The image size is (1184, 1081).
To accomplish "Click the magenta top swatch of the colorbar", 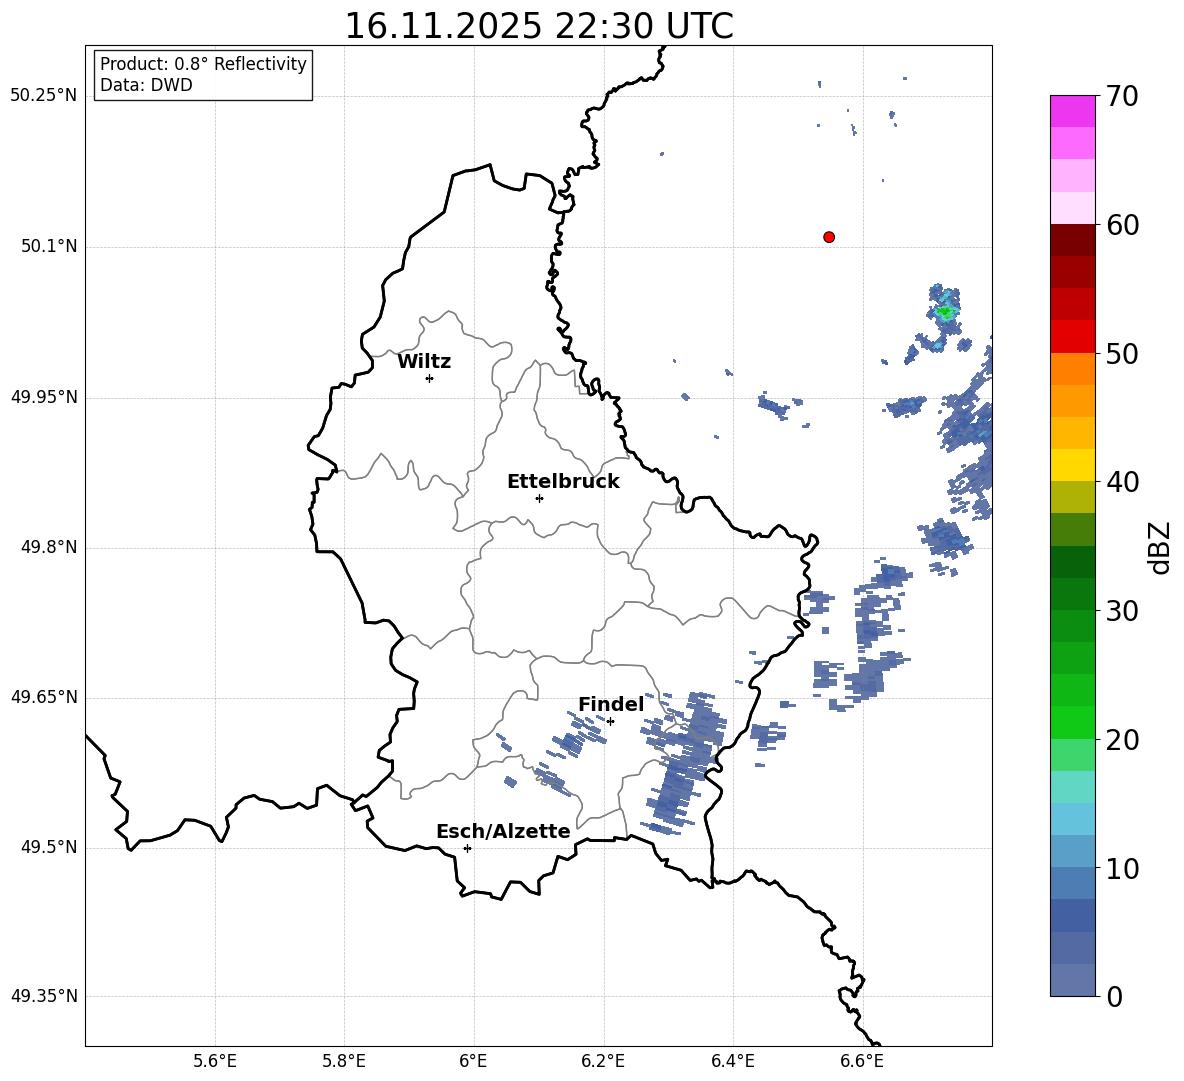I will 1073,112.
